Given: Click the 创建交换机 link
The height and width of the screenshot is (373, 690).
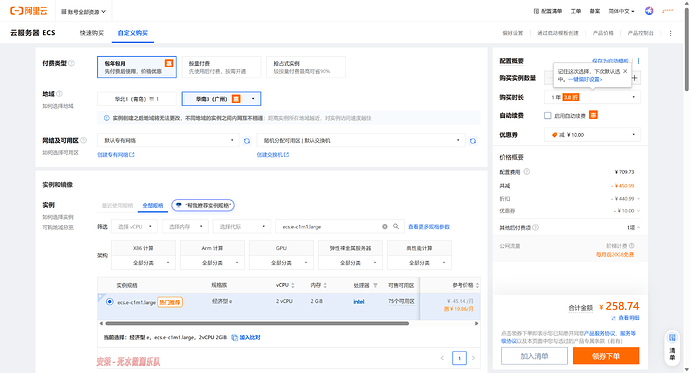Looking at the screenshot, I should [x=273, y=155].
